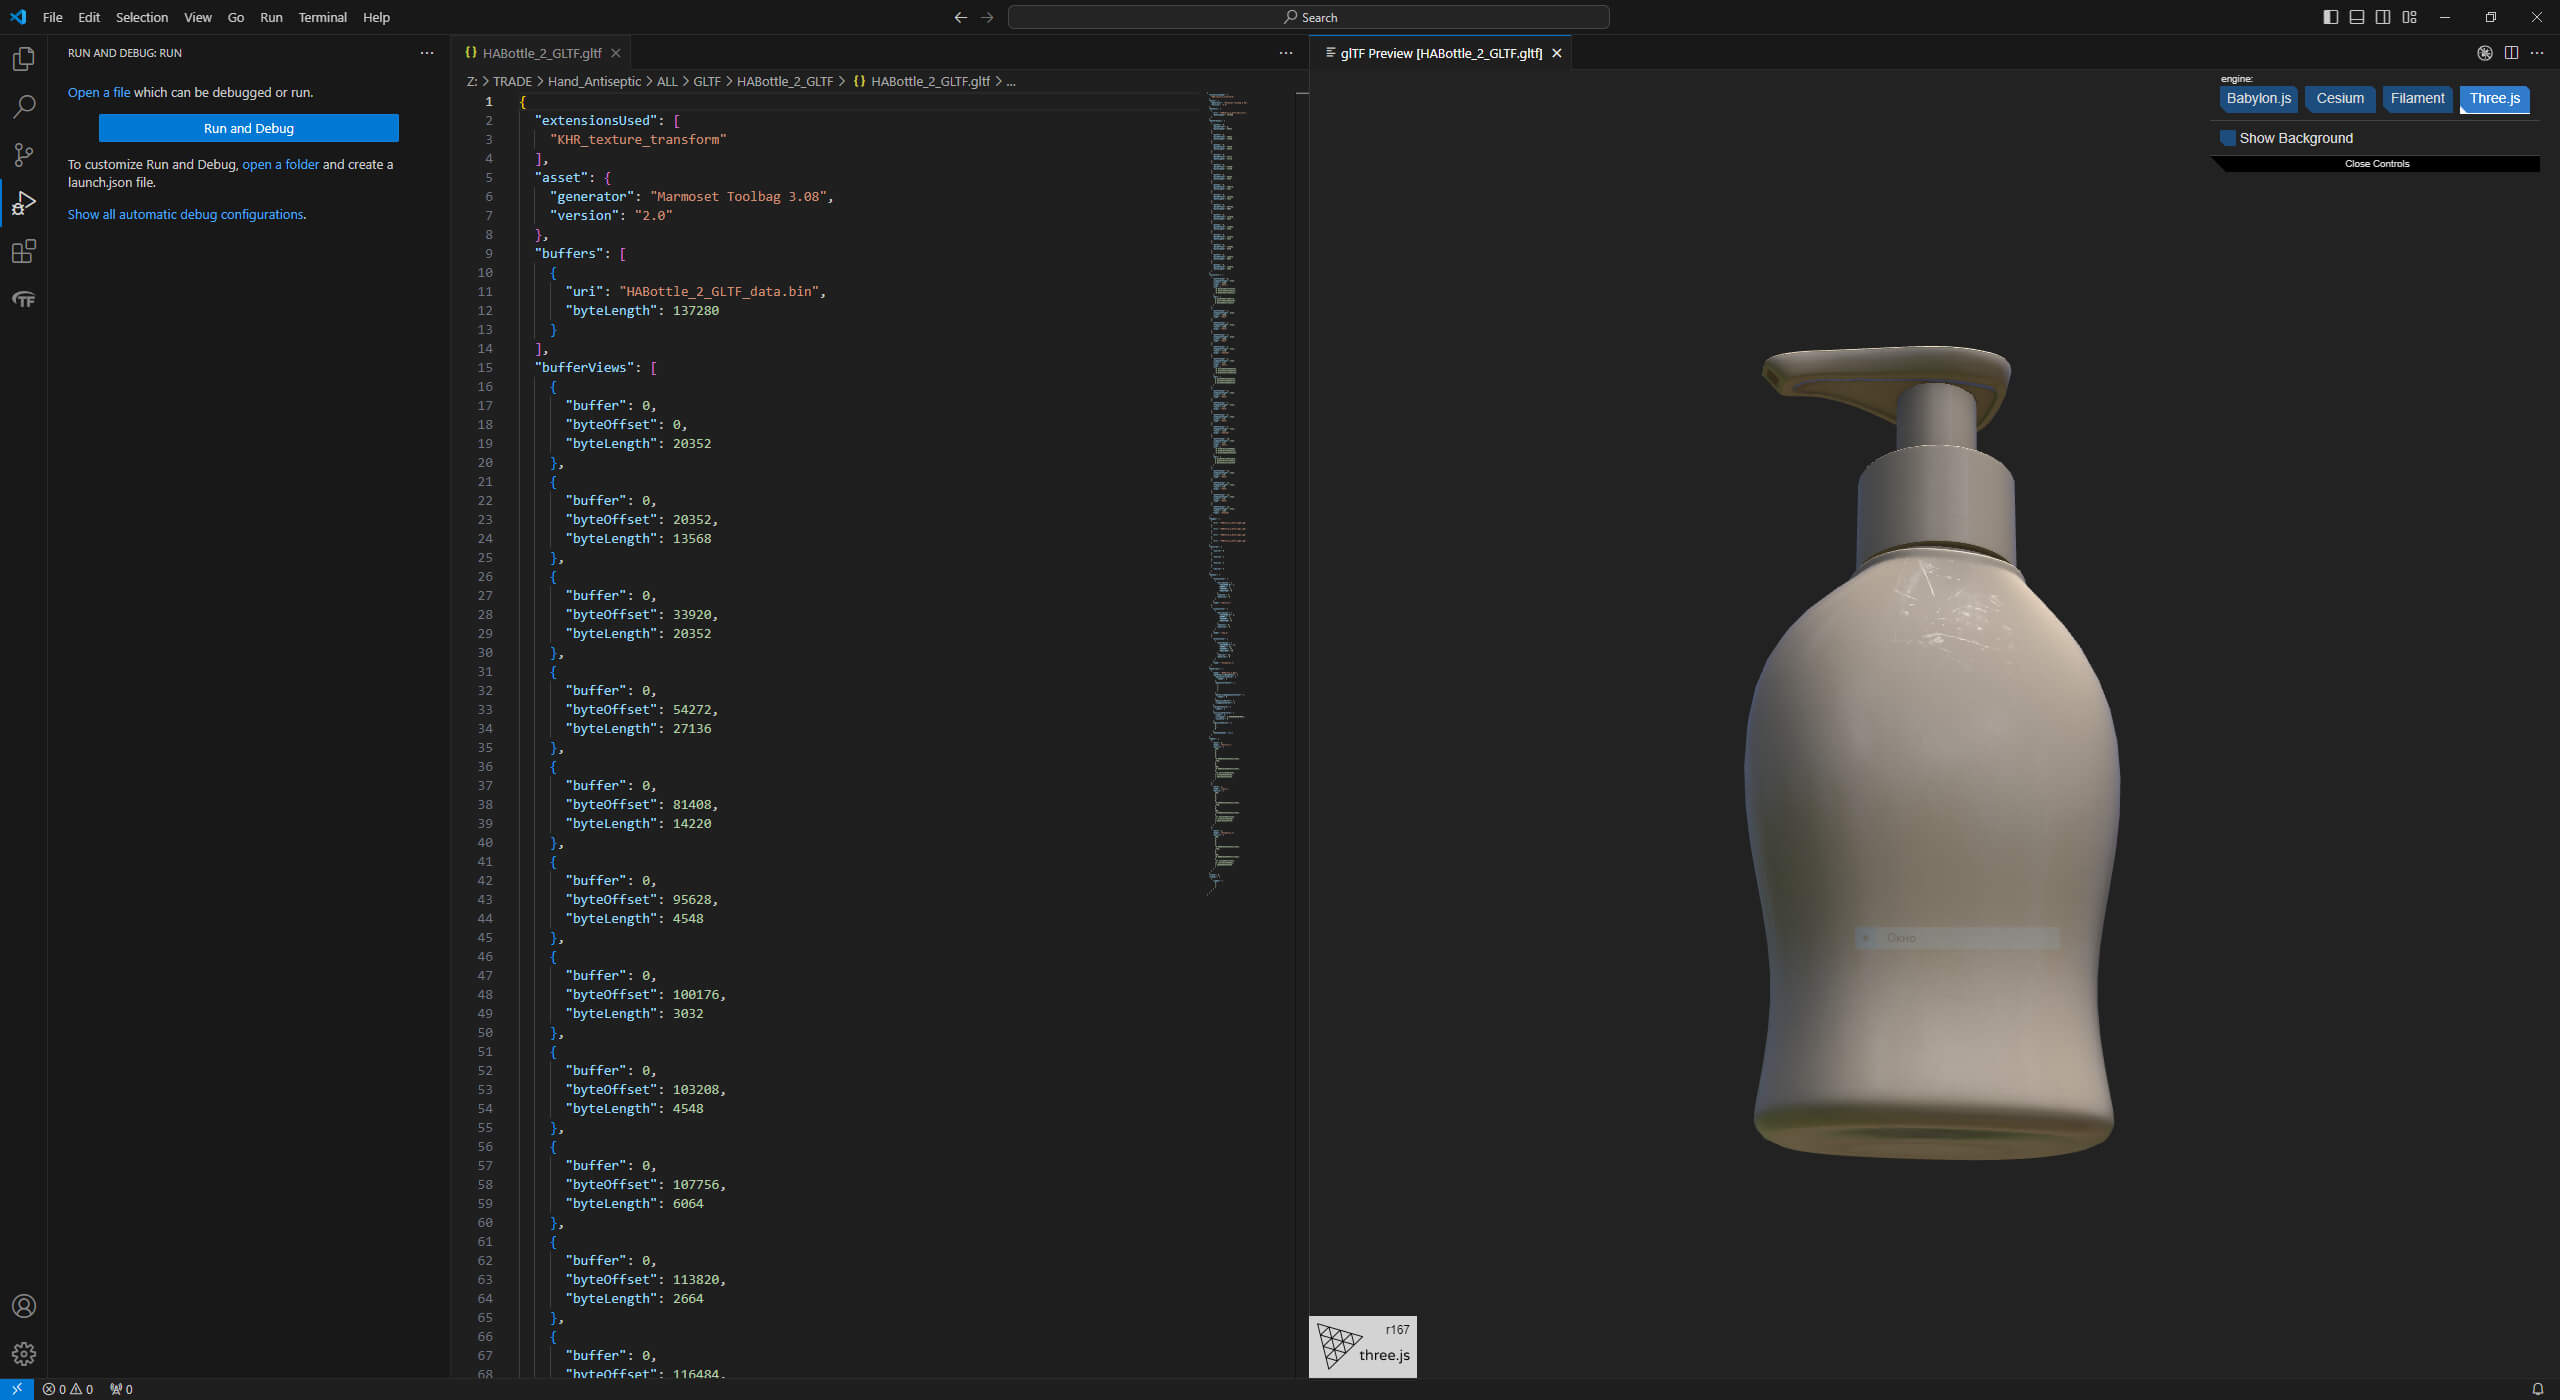This screenshot has width=2560, height=1400.
Task: Open Run and Debug panel more actions
Action: [x=427, y=53]
